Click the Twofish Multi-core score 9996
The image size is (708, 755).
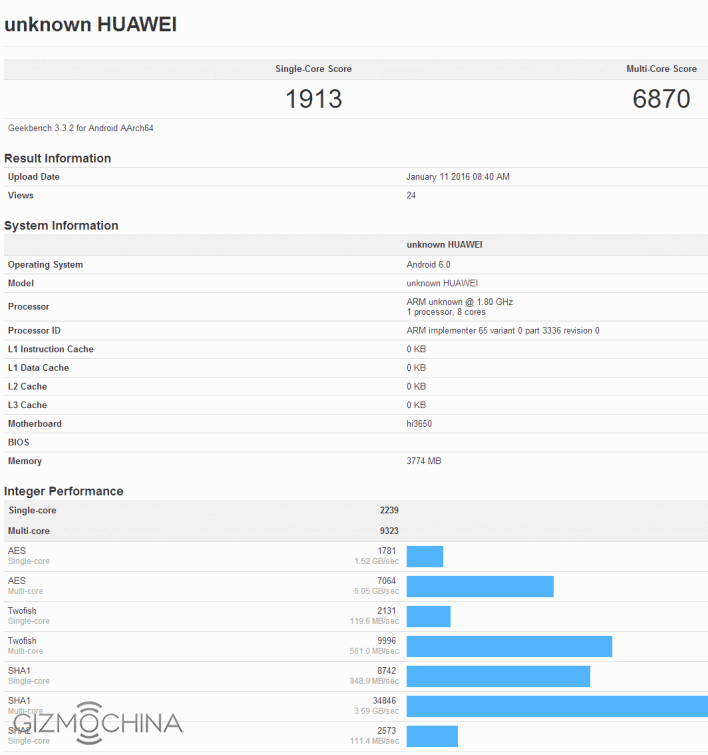click(387, 641)
